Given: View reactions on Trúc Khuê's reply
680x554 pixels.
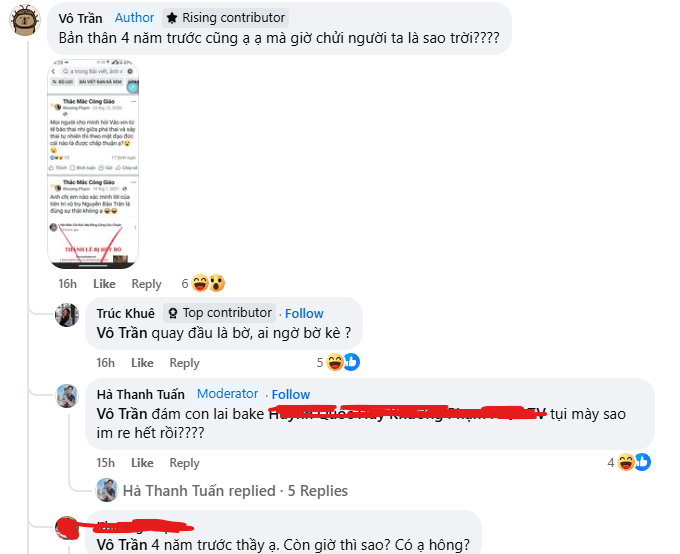Looking at the screenshot, I should pos(338,362).
